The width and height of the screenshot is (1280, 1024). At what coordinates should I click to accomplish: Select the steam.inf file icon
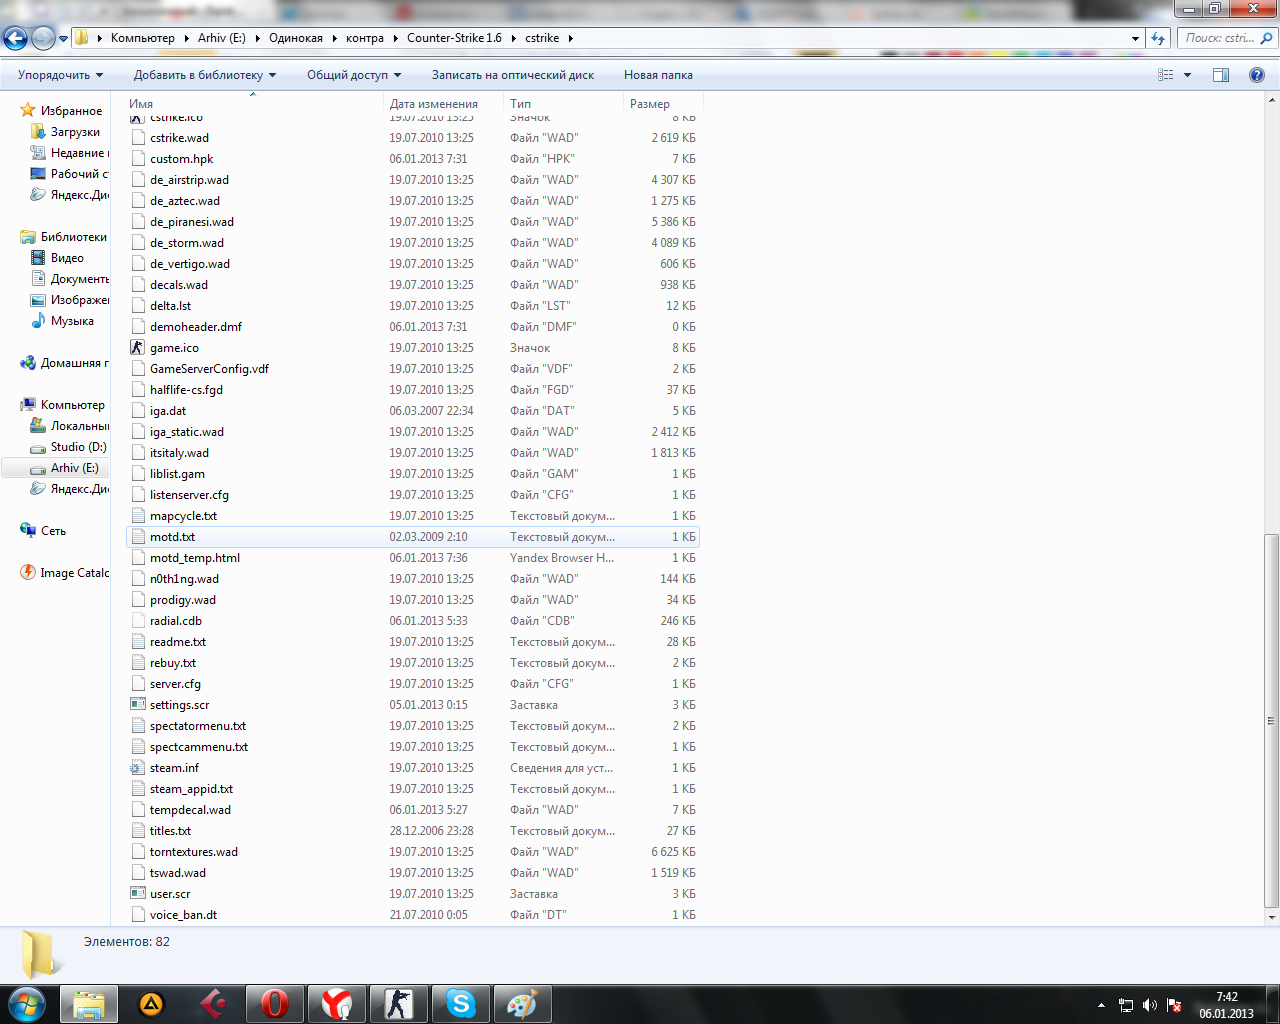tap(138, 768)
